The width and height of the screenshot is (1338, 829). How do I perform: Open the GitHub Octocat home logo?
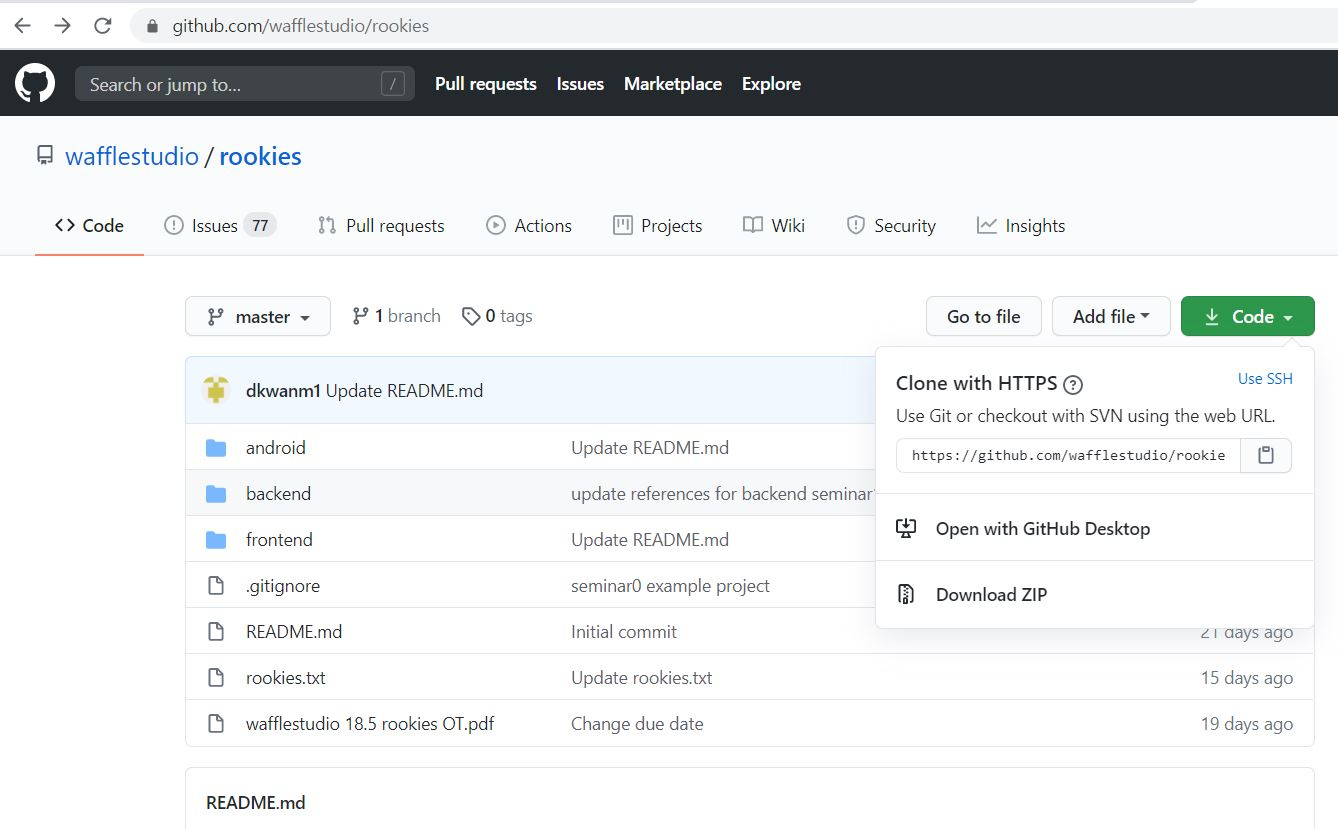click(x=35, y=83)
